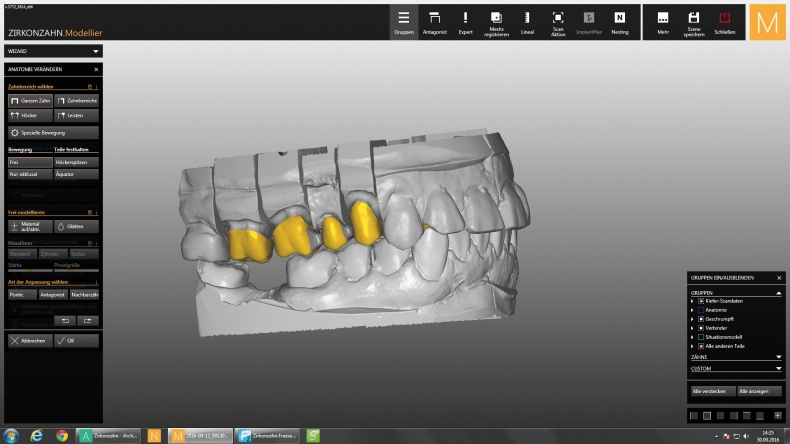Open Google Chrome from taskbar
This screenshot has width=790, height=444.
62,435
